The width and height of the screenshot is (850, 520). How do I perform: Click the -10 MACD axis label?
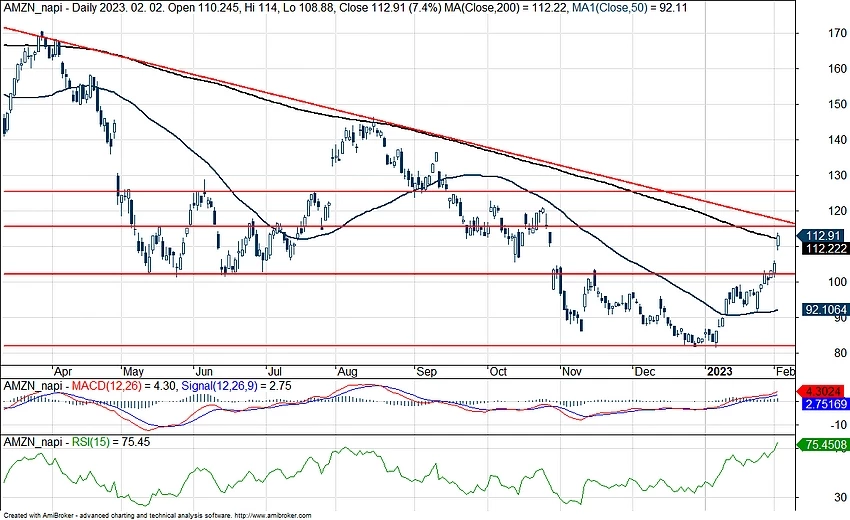[839, 425]
